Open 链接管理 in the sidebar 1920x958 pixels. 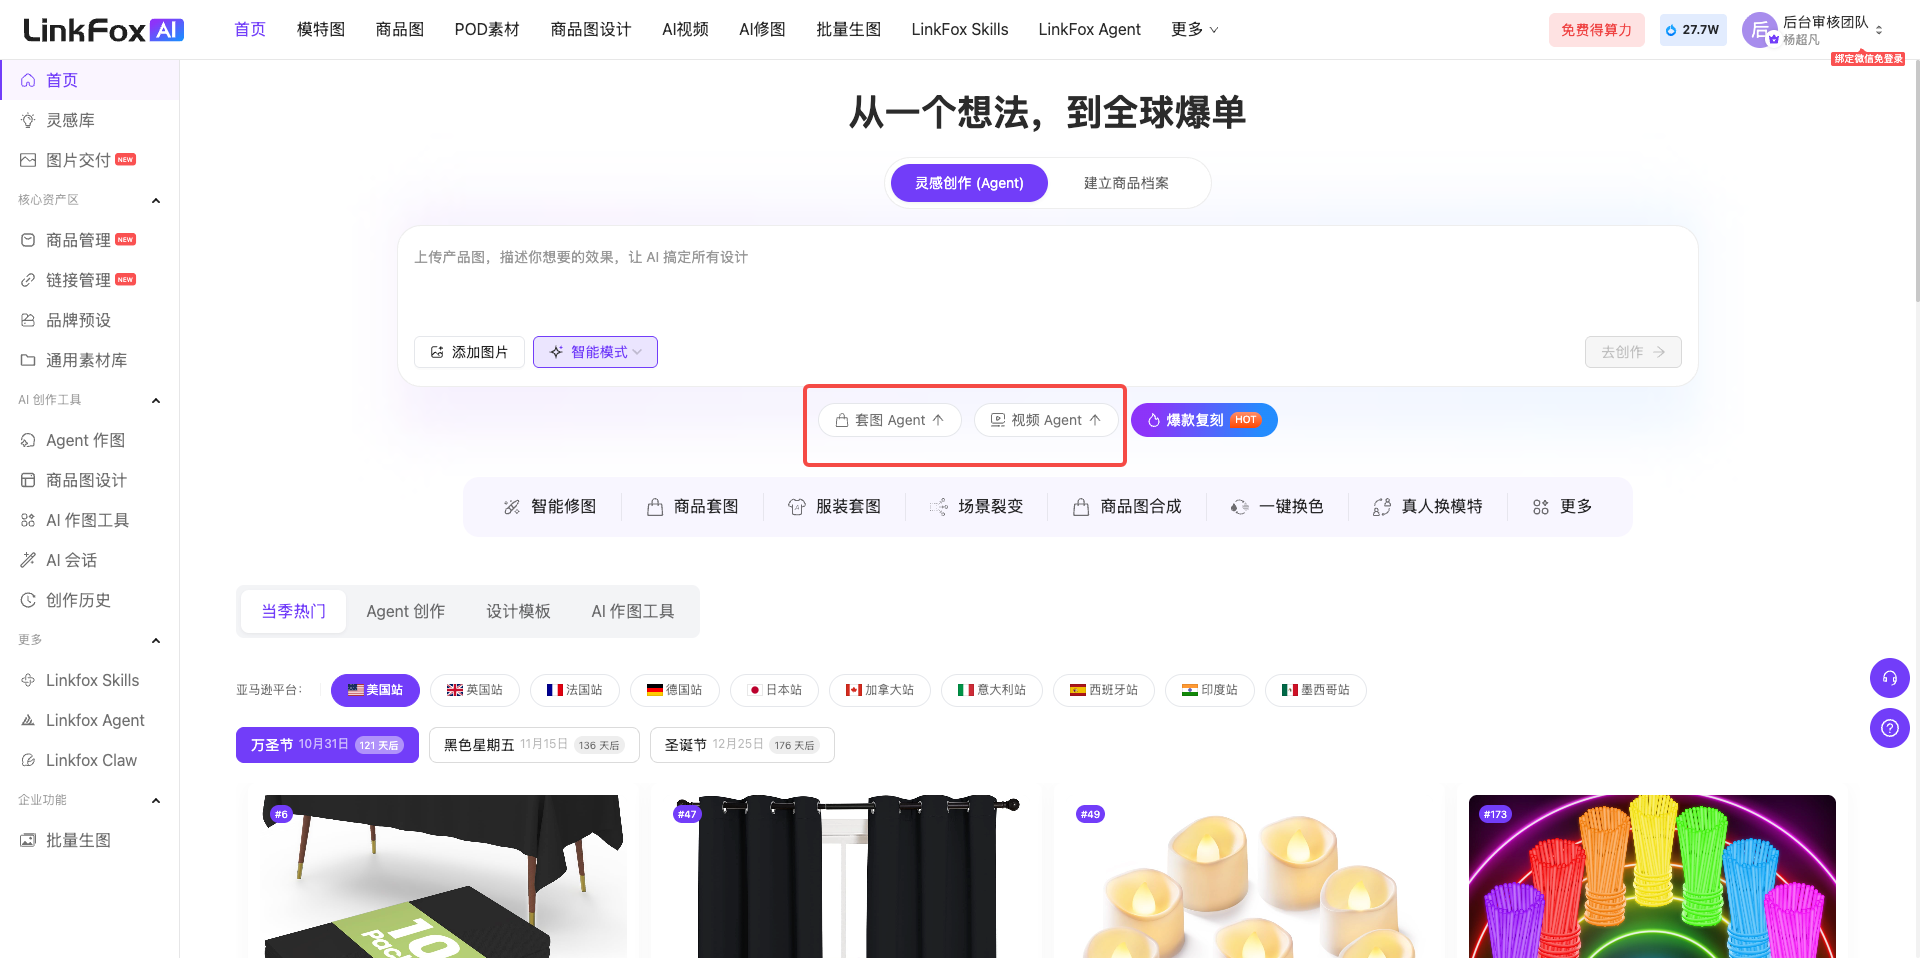click(x=90, y=280)
